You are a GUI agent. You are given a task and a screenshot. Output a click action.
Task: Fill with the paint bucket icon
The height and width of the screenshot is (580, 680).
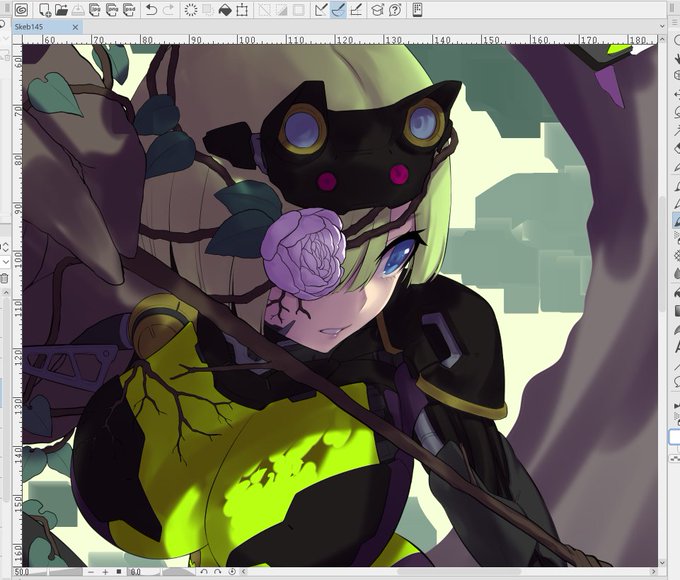pyautogui.click(x=225, y=10)
